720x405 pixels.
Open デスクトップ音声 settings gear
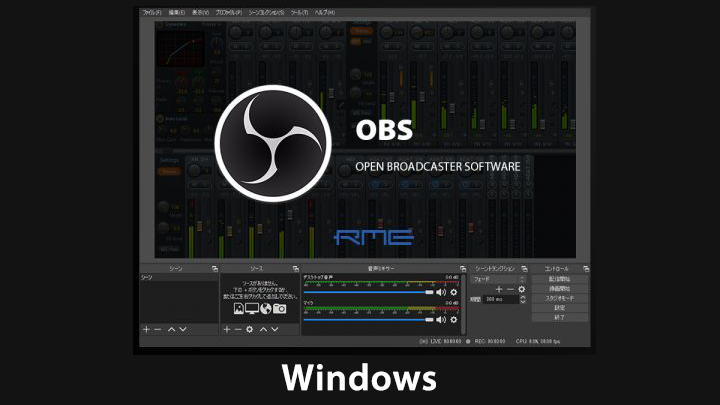(454, 292)
